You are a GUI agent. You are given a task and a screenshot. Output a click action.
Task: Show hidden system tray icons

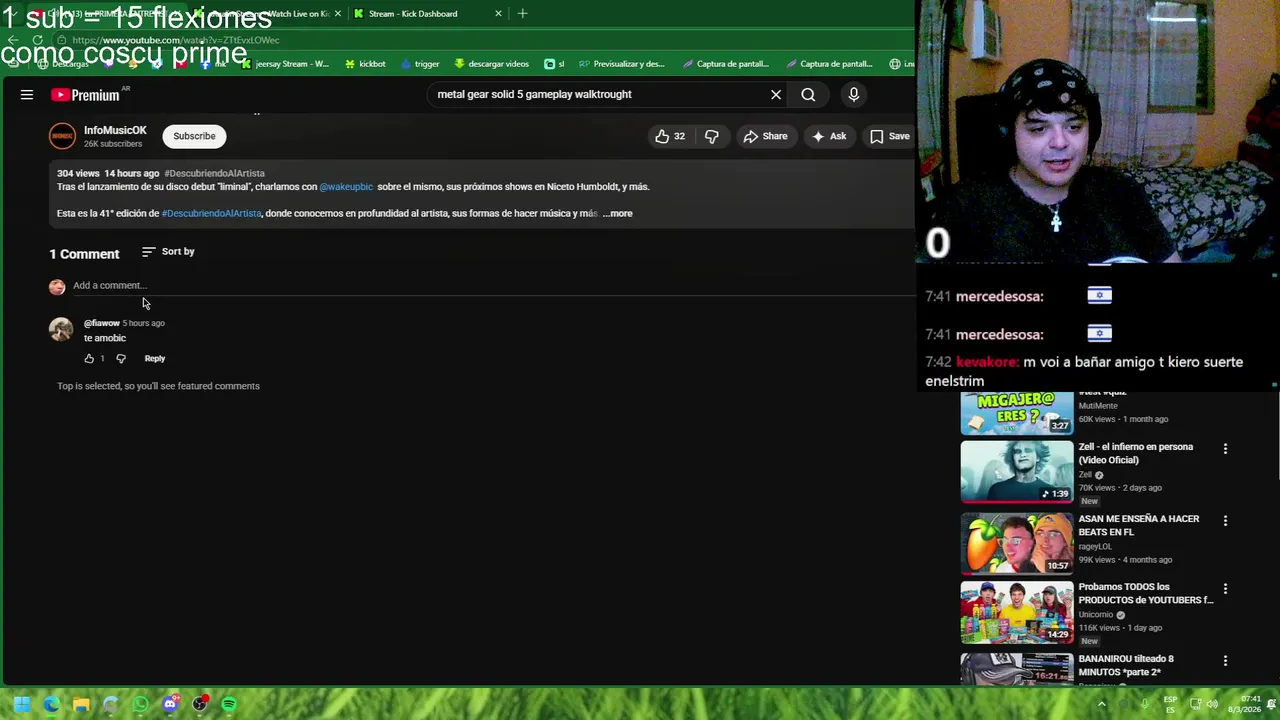click(x=1102, y=705)
